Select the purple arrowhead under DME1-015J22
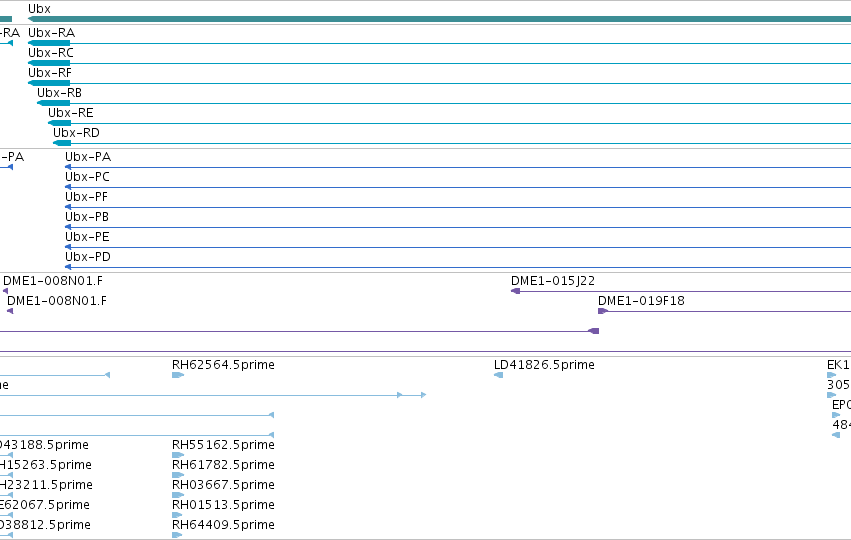Screen dimensions: 851x540 (x=516, y=291)
